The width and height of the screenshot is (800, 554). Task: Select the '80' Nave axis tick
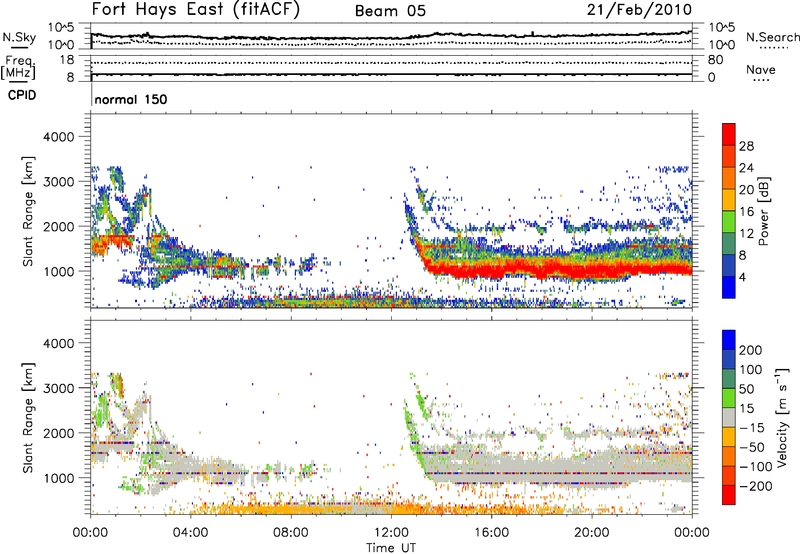pyautogui.click(x=715, y=60)
